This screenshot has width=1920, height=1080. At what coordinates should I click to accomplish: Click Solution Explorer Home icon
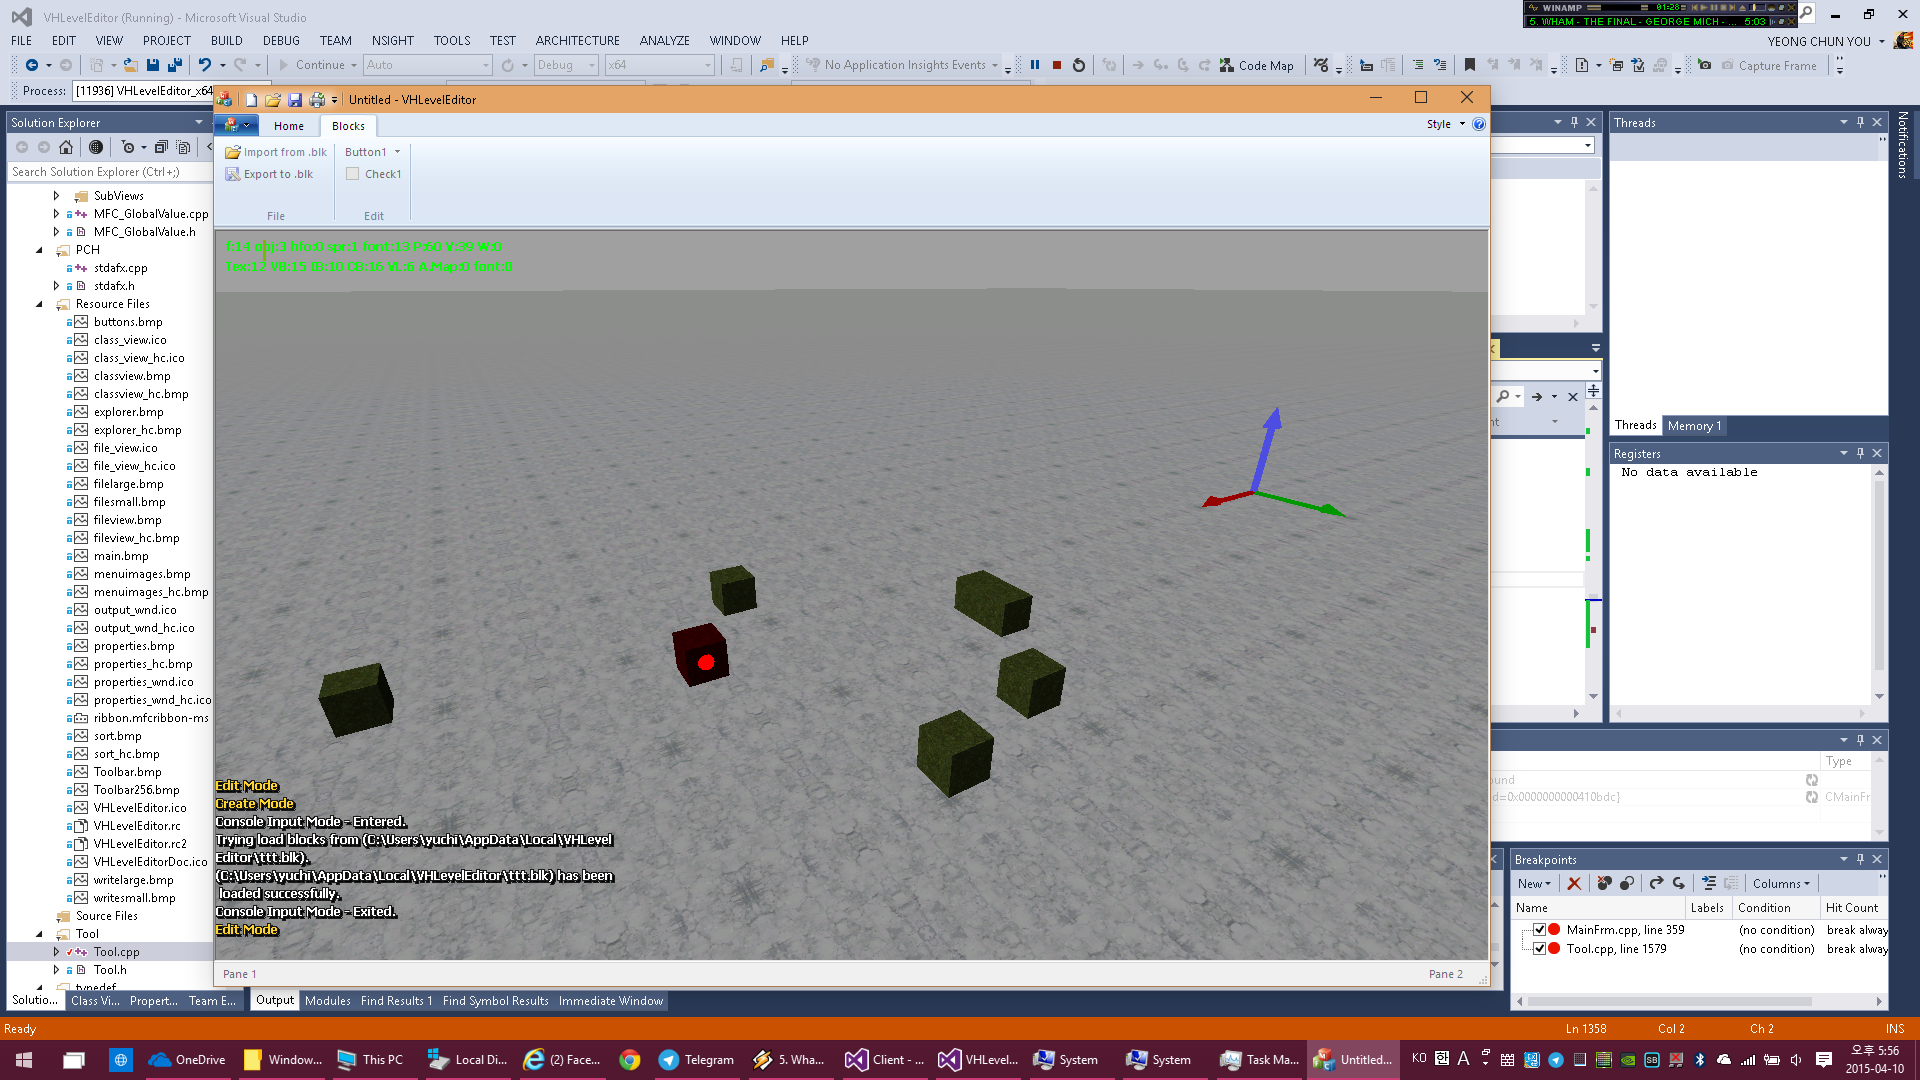coord(66,147)
